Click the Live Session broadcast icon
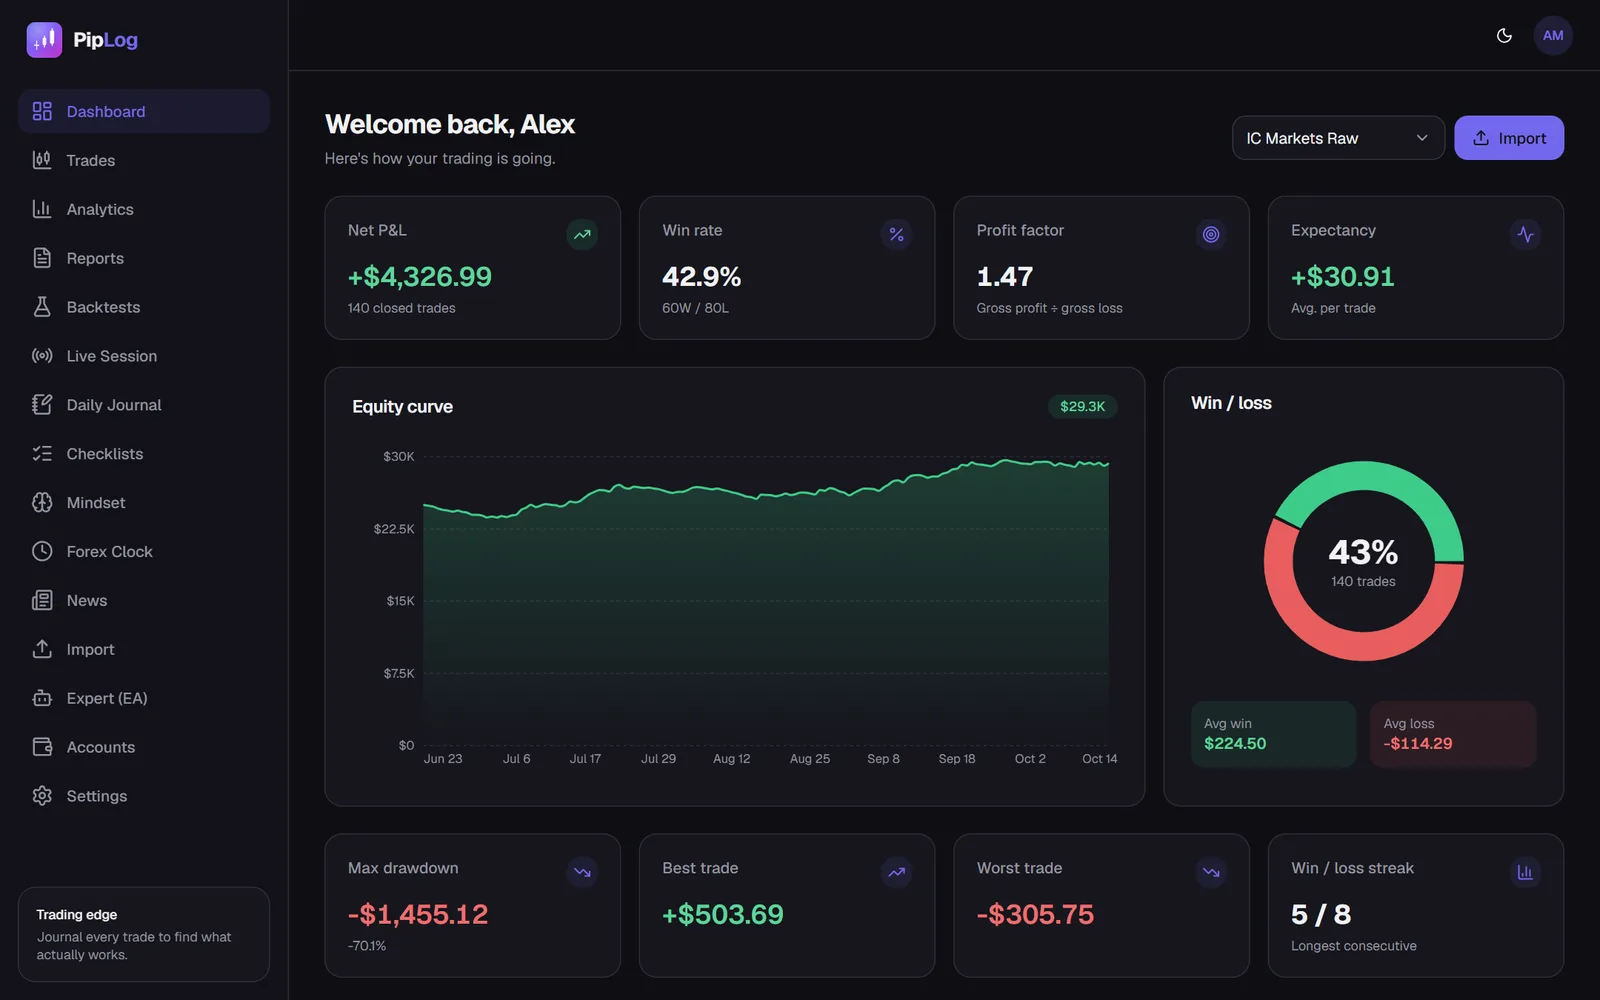 coord(42,356)
